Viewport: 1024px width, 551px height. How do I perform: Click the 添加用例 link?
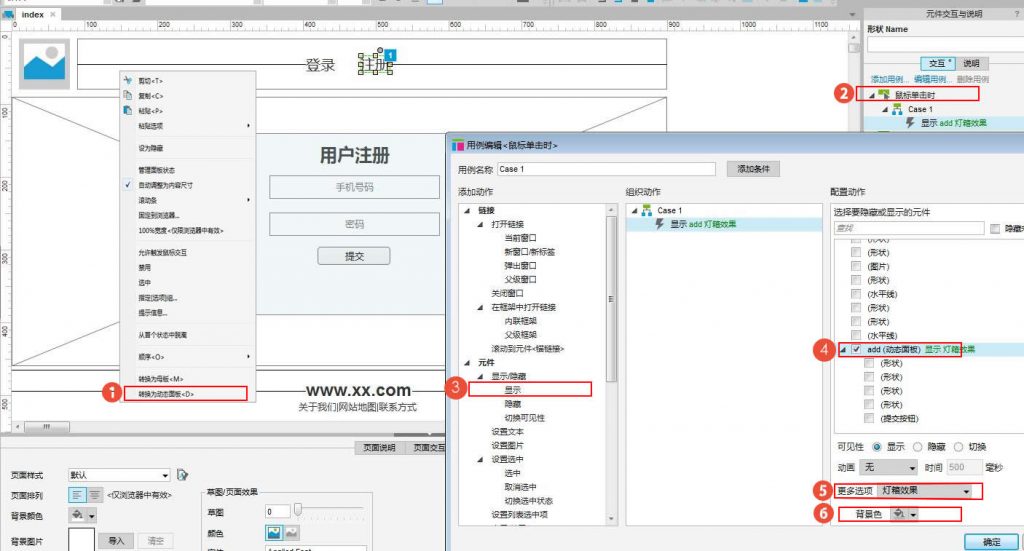click(x=888, y=79)
